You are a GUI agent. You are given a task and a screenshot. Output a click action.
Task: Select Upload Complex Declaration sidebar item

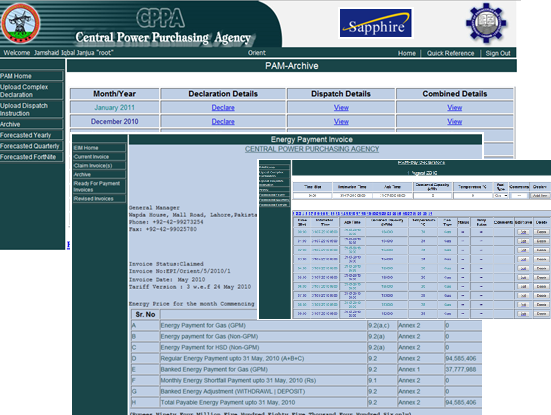coord(32,91)
